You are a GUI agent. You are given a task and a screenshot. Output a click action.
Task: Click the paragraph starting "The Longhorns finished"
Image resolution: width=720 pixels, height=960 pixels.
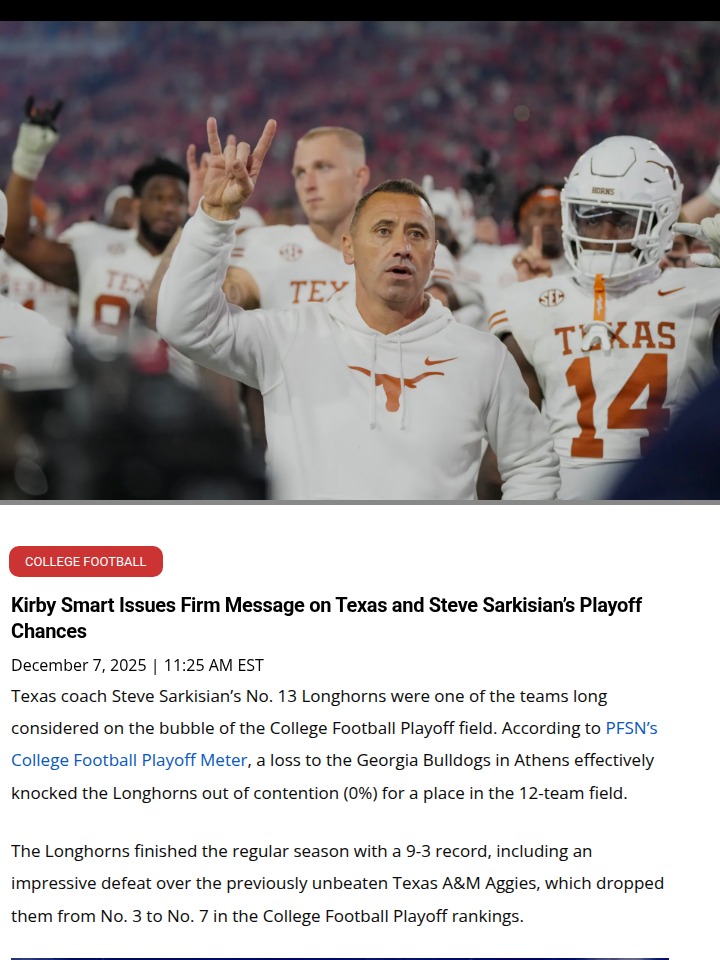coord(337,883)
